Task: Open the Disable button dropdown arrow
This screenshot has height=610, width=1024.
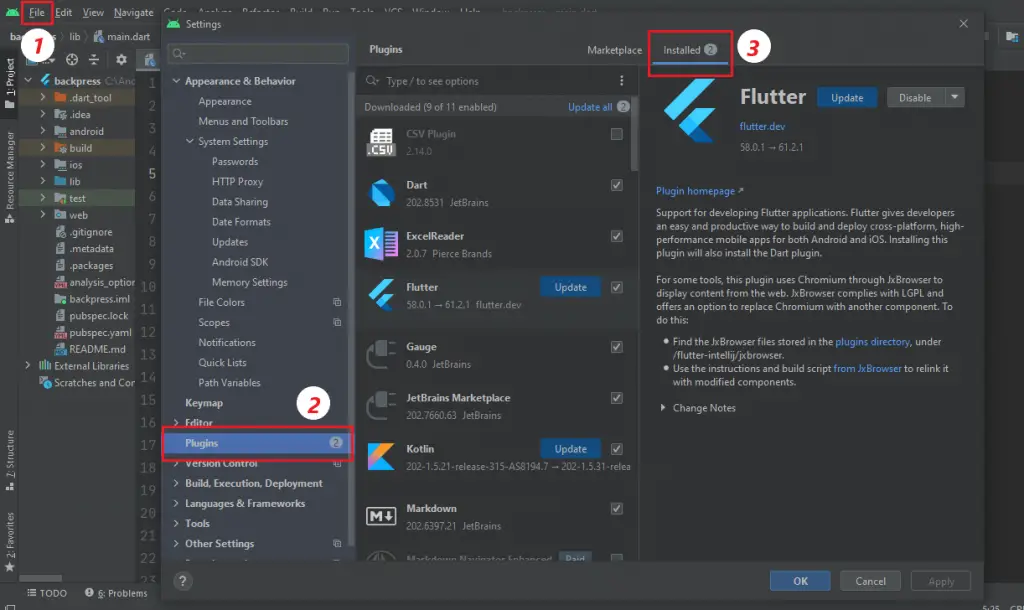Action: pyautogui.click(x=954, y=97)
